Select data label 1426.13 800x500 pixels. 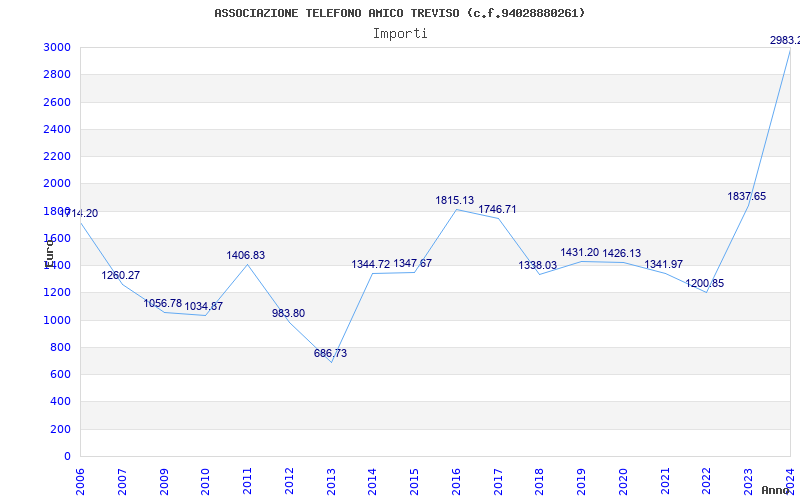[621, 253]
